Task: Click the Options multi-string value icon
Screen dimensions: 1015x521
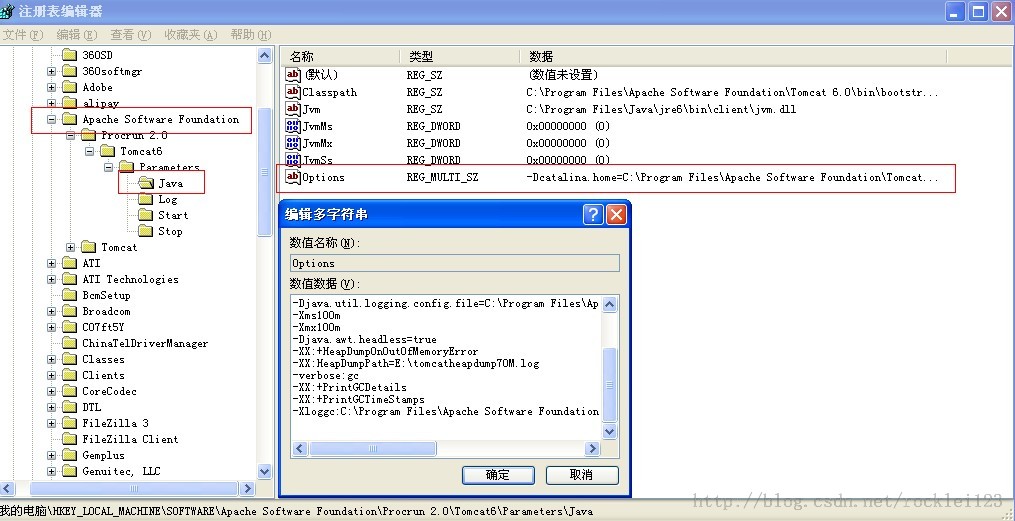Action: [293, 177]
